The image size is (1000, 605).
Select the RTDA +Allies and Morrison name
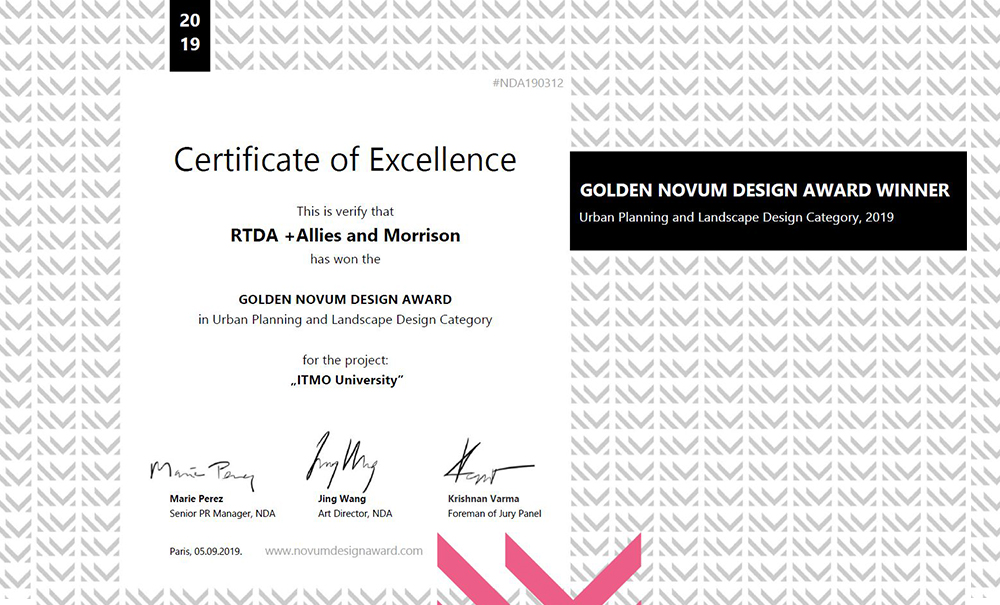tap(345, 236)
